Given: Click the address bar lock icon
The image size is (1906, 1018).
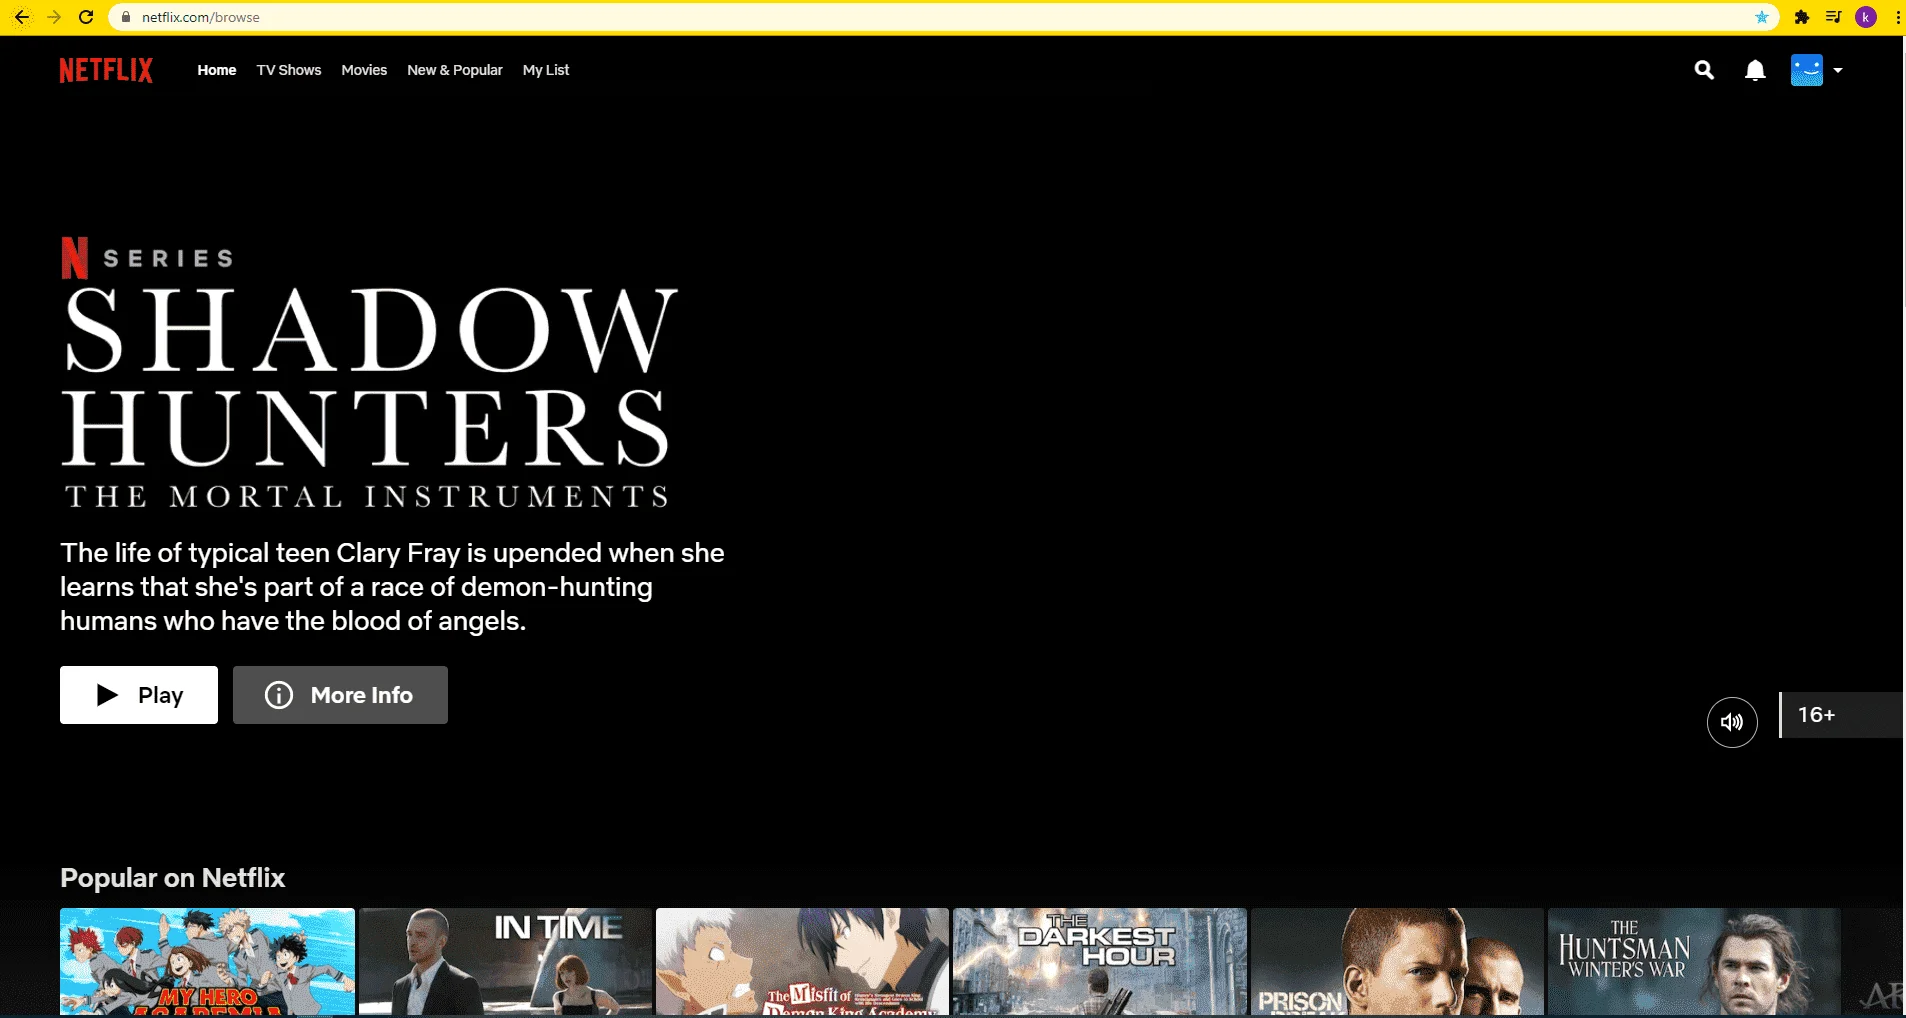Looking at the screenshot, I should click(x=126, y=17).
